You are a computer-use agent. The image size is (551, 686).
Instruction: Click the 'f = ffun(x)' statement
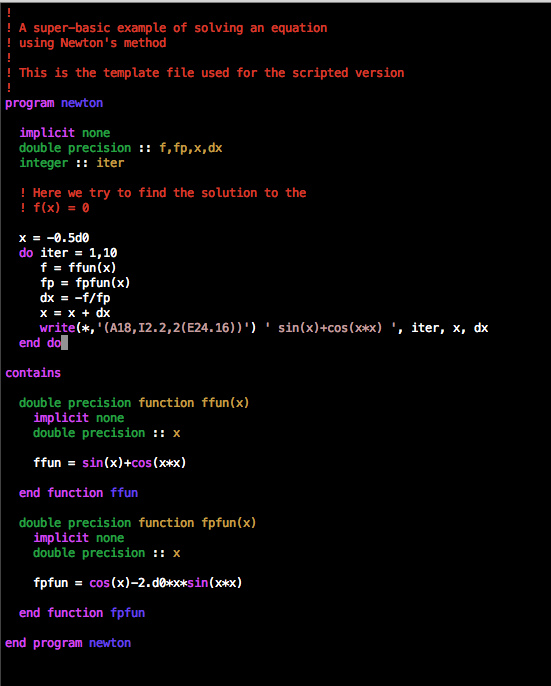point(78,268)
